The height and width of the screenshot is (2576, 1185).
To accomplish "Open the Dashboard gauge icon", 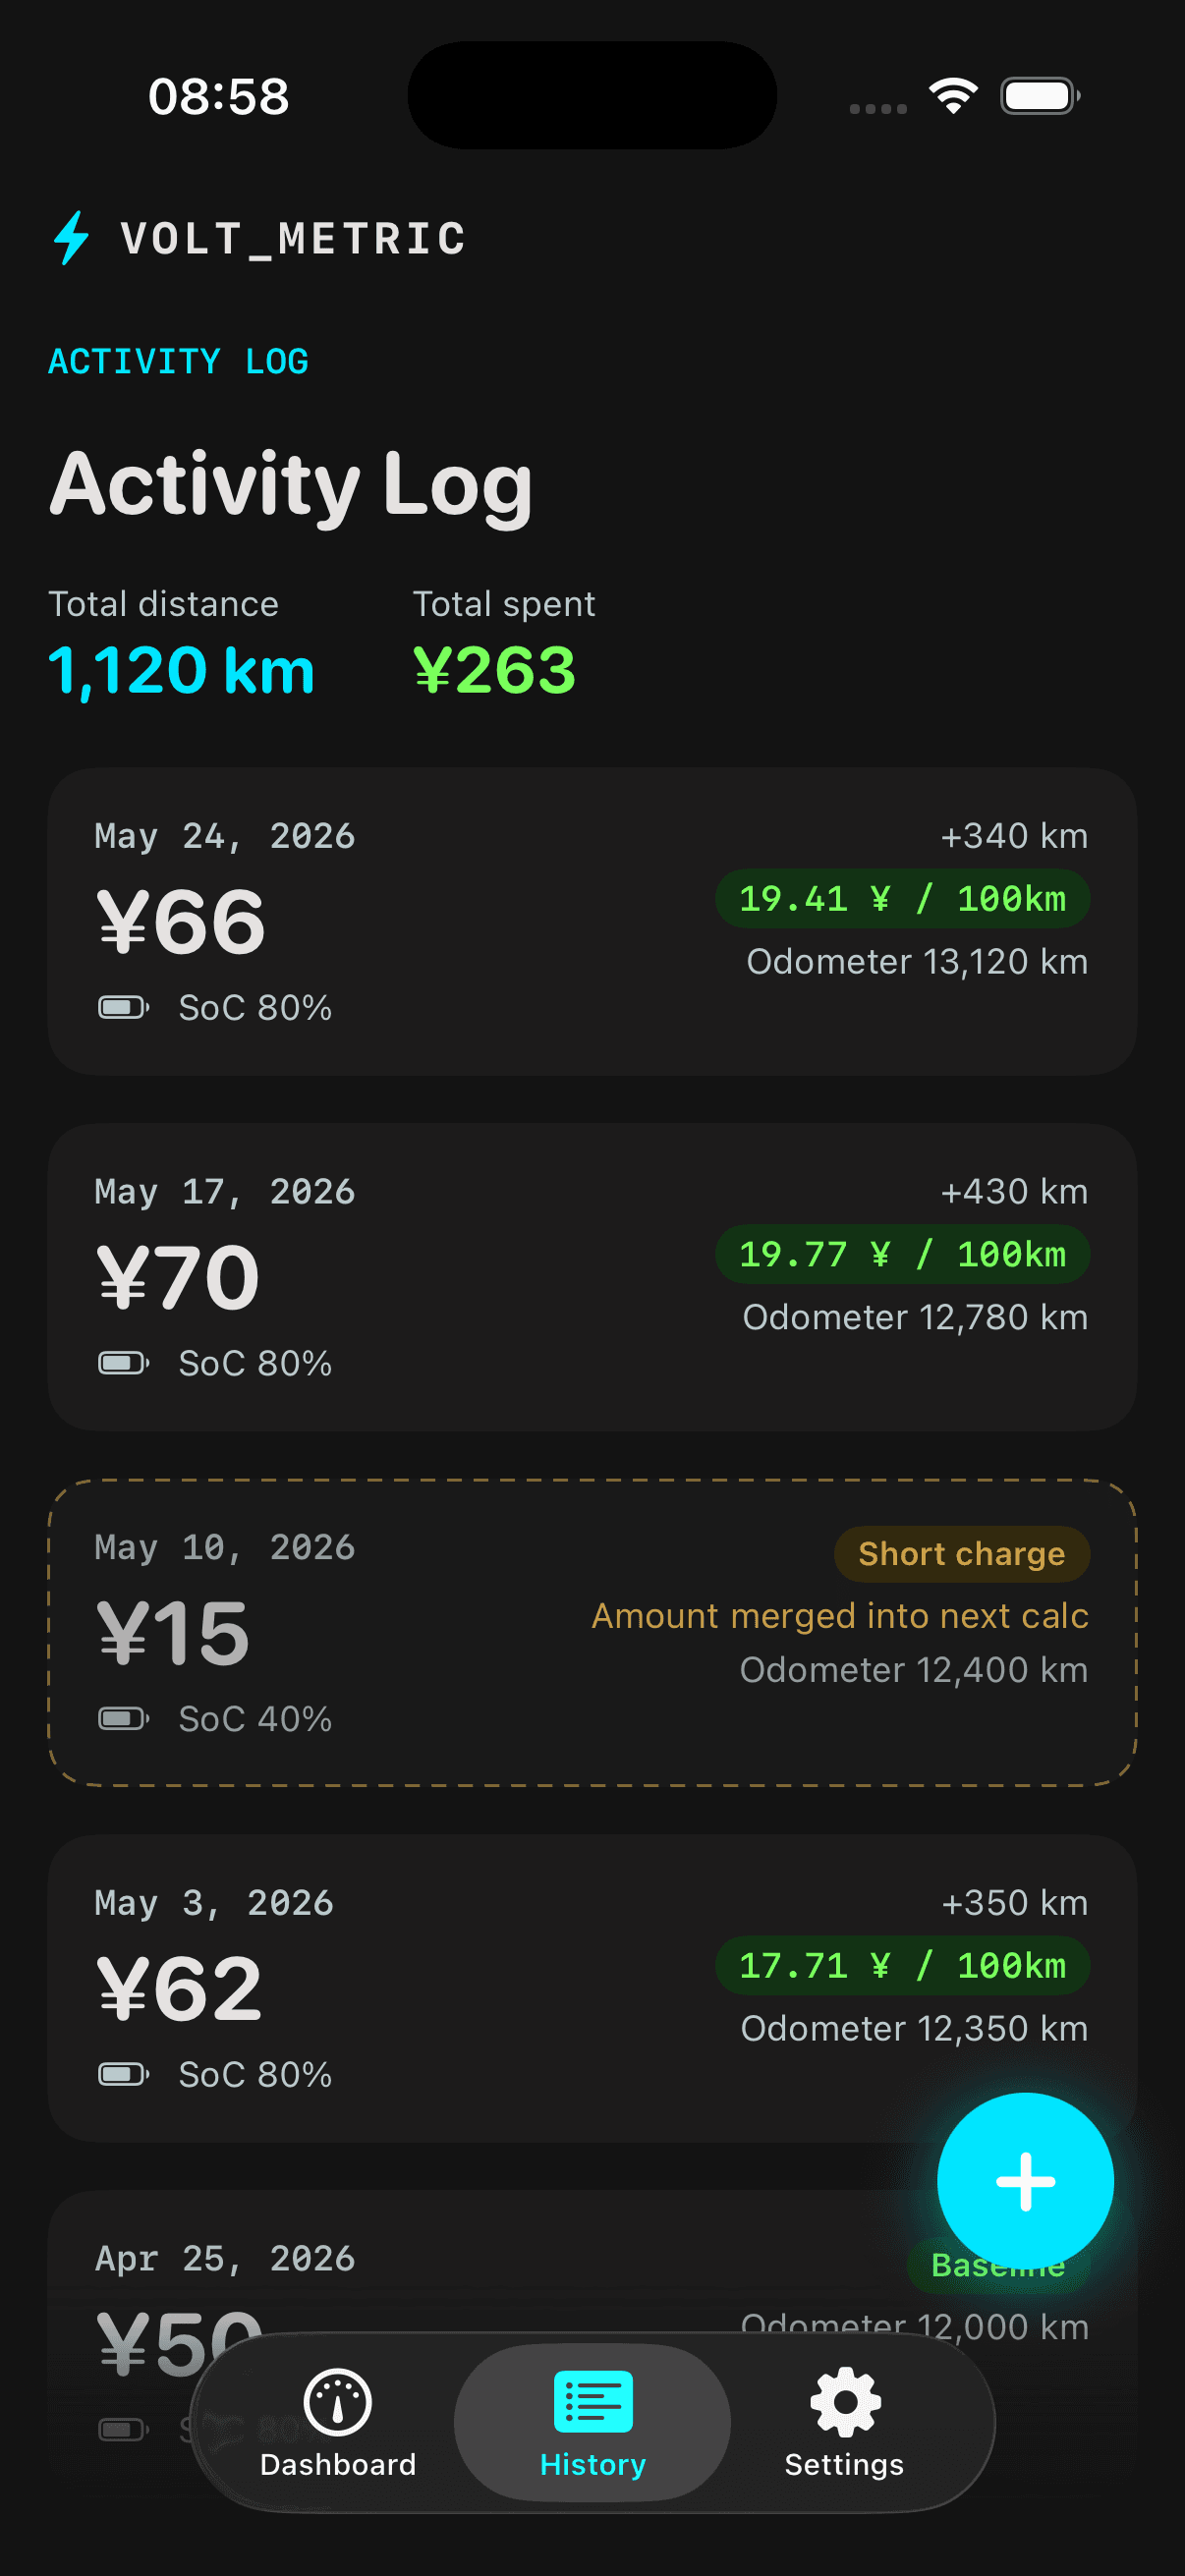I will [x=338, y=2401].
